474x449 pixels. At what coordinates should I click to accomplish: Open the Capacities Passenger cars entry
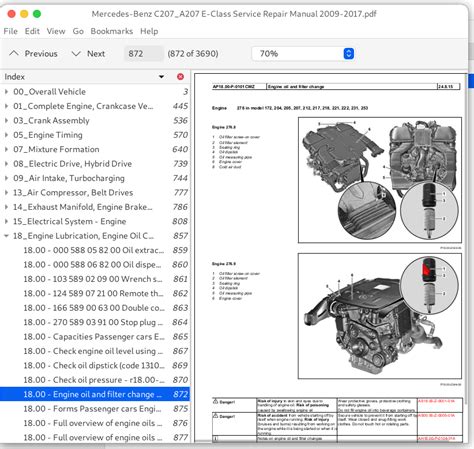pyautogui.click(x=95, y=337)
